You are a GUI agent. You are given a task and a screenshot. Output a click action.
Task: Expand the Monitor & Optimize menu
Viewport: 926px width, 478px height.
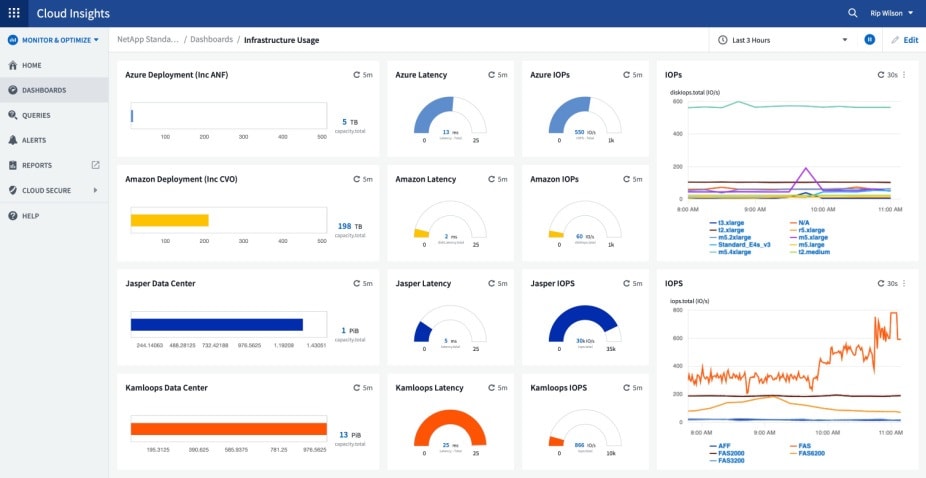click(x=54, y=40)
